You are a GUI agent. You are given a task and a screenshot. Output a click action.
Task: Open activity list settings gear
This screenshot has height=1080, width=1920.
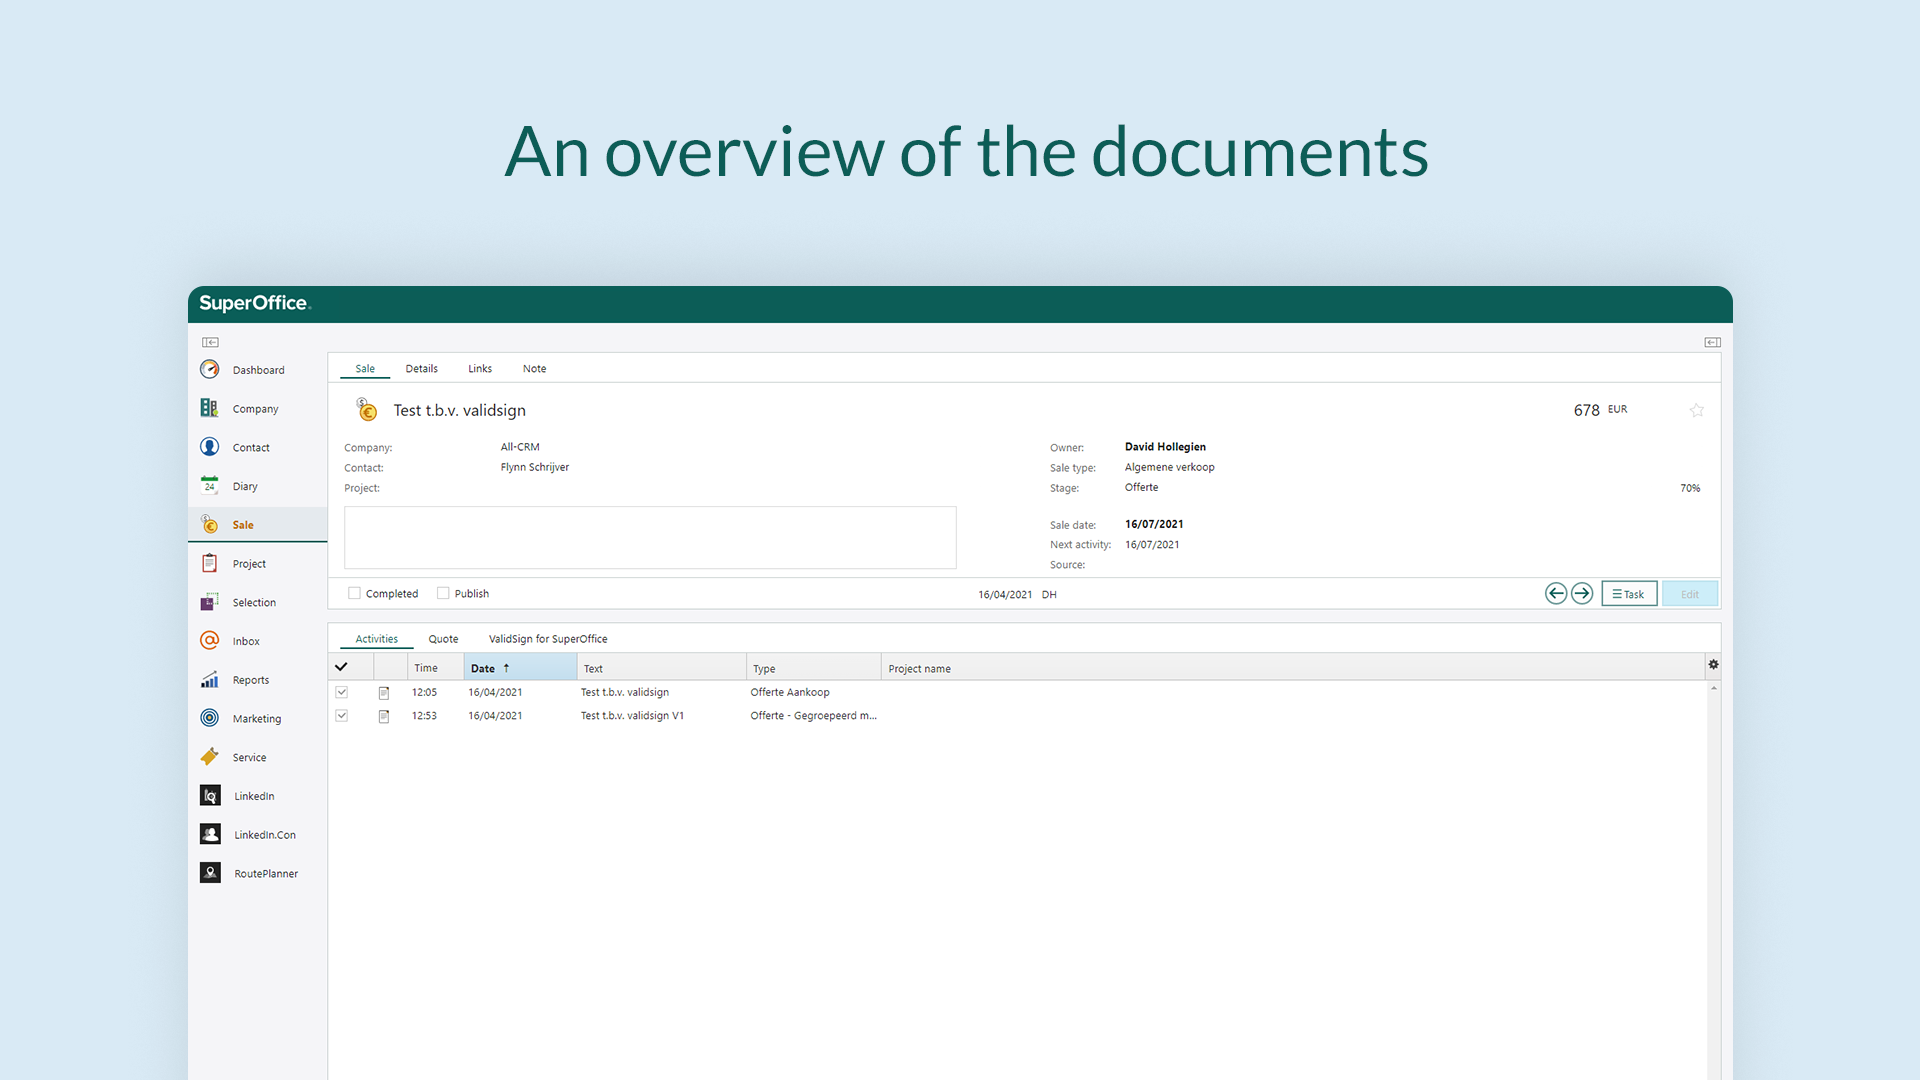point(1713,665)
